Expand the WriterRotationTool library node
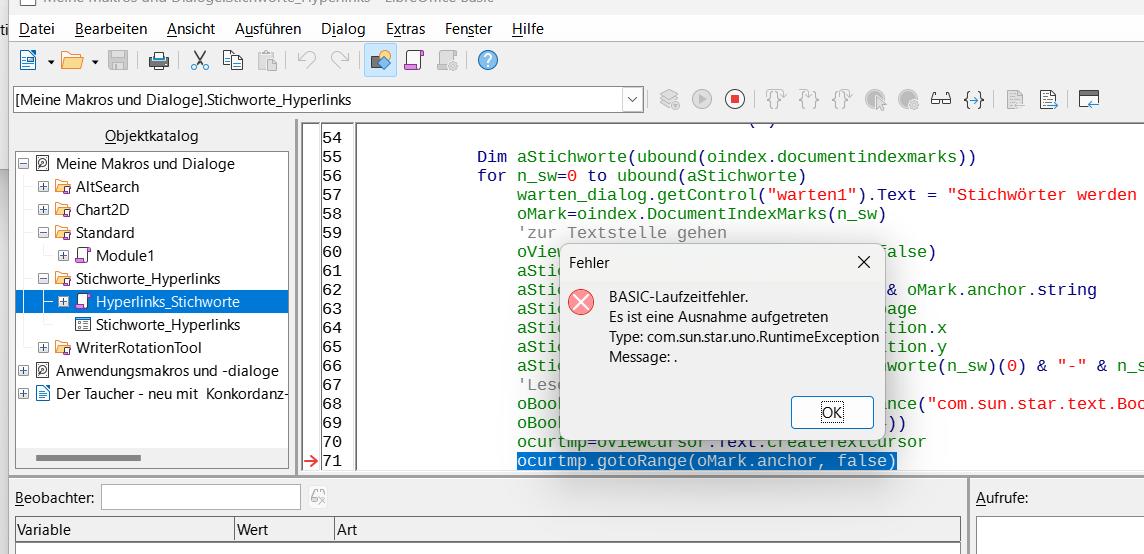The height and width of the screenshot is (554, 1144). [x=43, y=348]
